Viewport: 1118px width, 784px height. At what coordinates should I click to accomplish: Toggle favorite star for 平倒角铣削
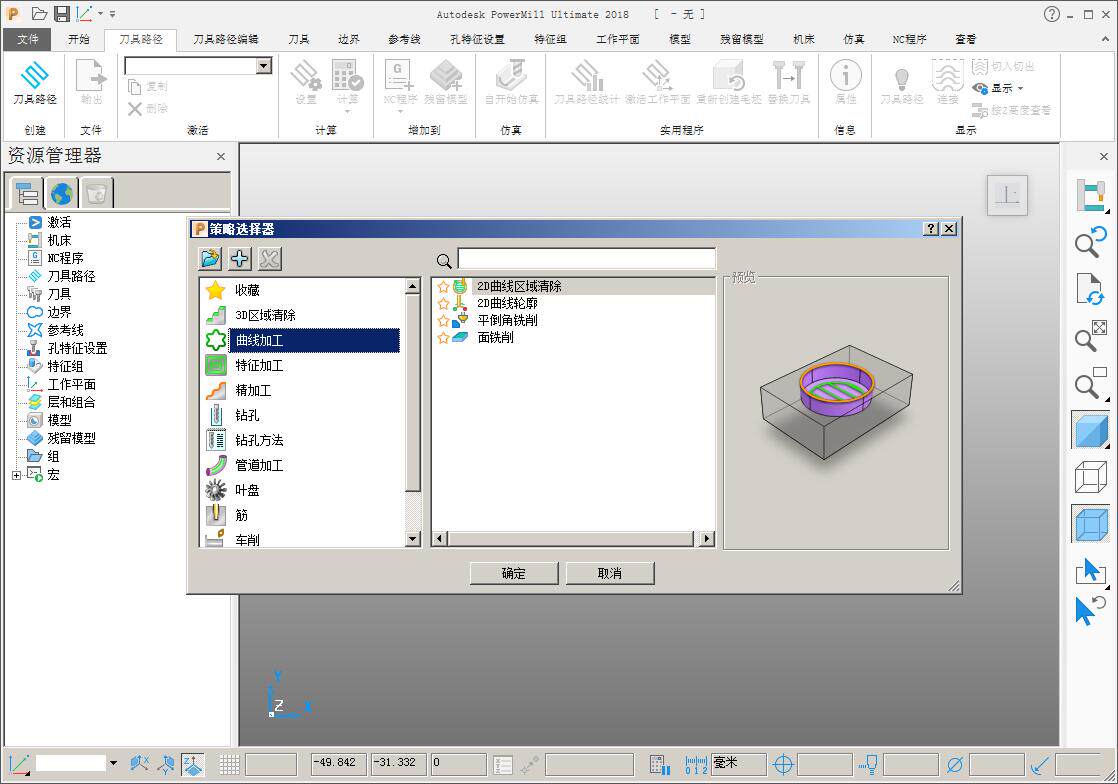tap(443, 320)
